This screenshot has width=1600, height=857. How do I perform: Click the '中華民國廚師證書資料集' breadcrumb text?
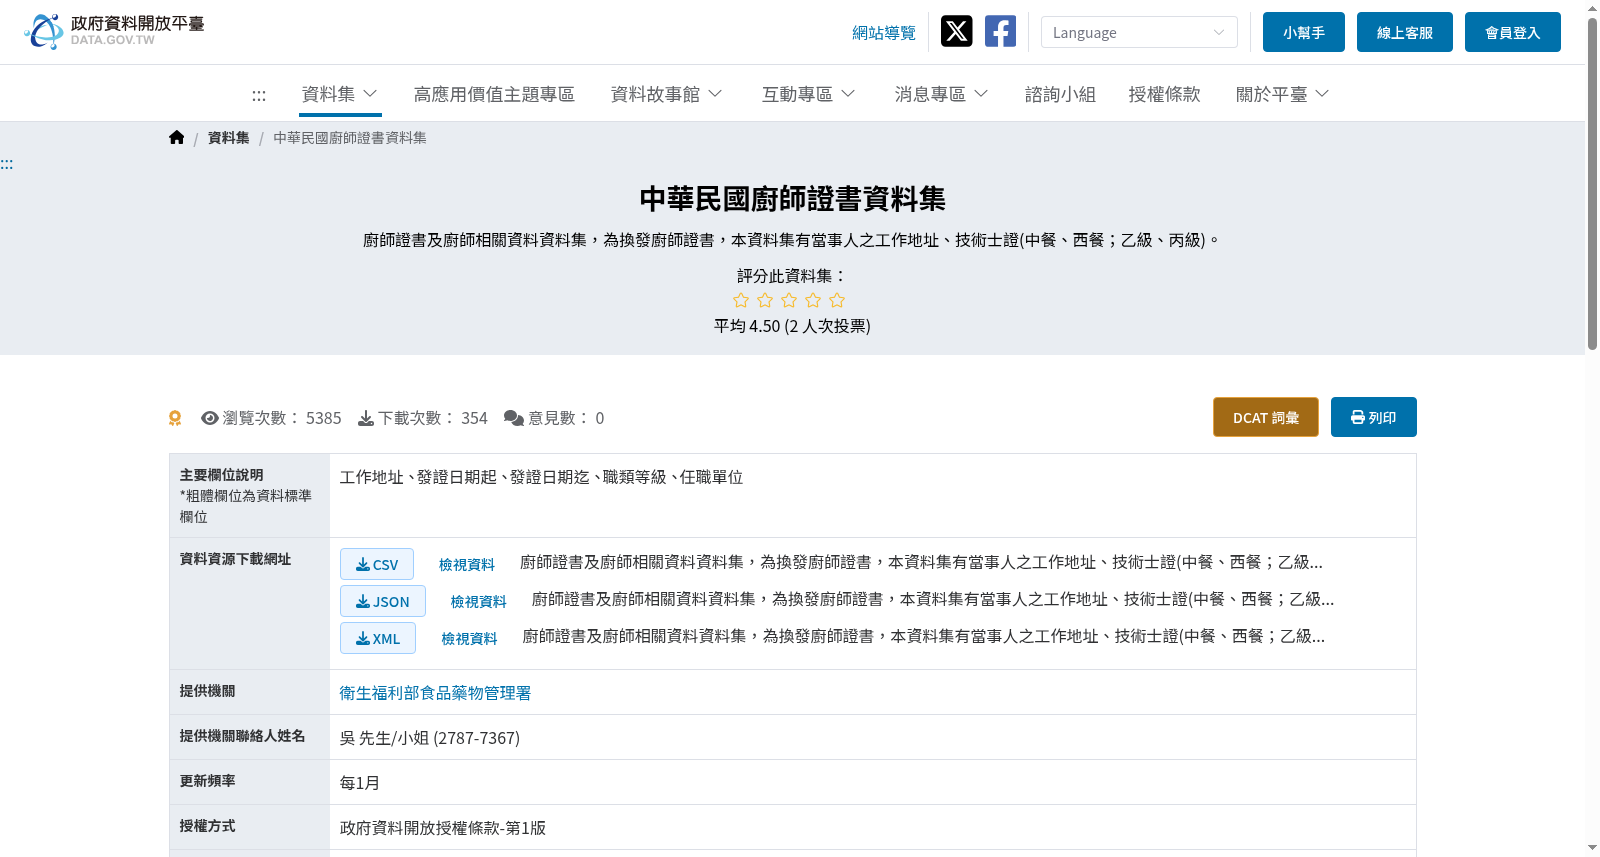point(350,138)
